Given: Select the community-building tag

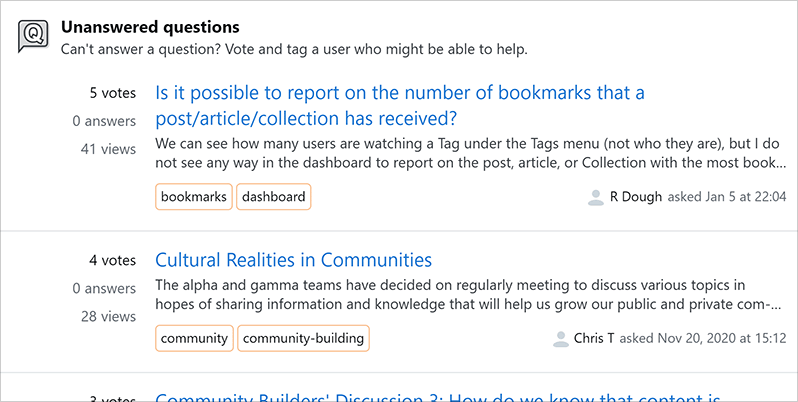Looking at the screenshot, I should [303, 339].
